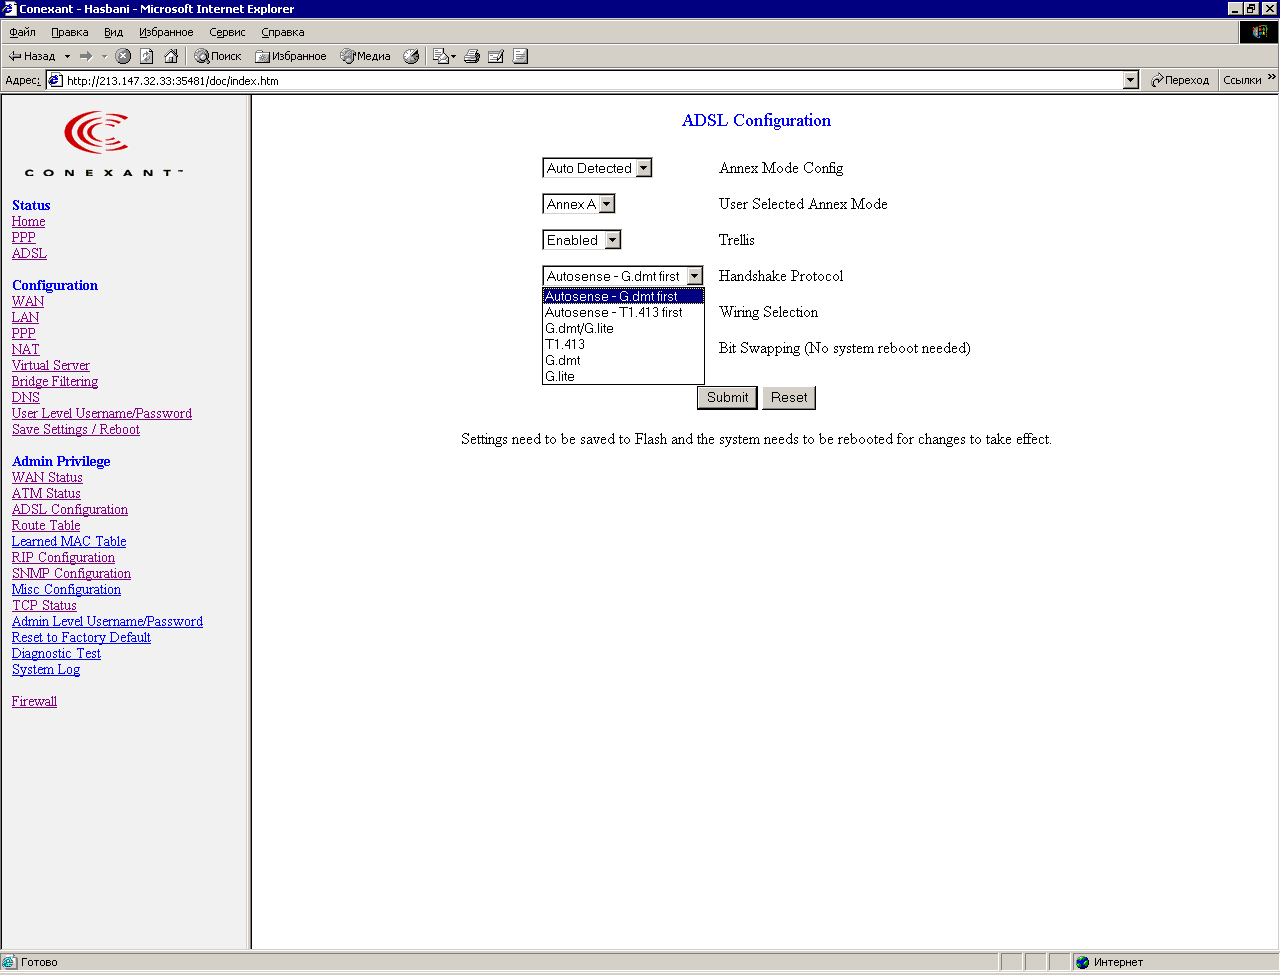Open the Файл menu
Image resolution: width=1280 pixels, height=975 pixels.
(x=22, y=32)
